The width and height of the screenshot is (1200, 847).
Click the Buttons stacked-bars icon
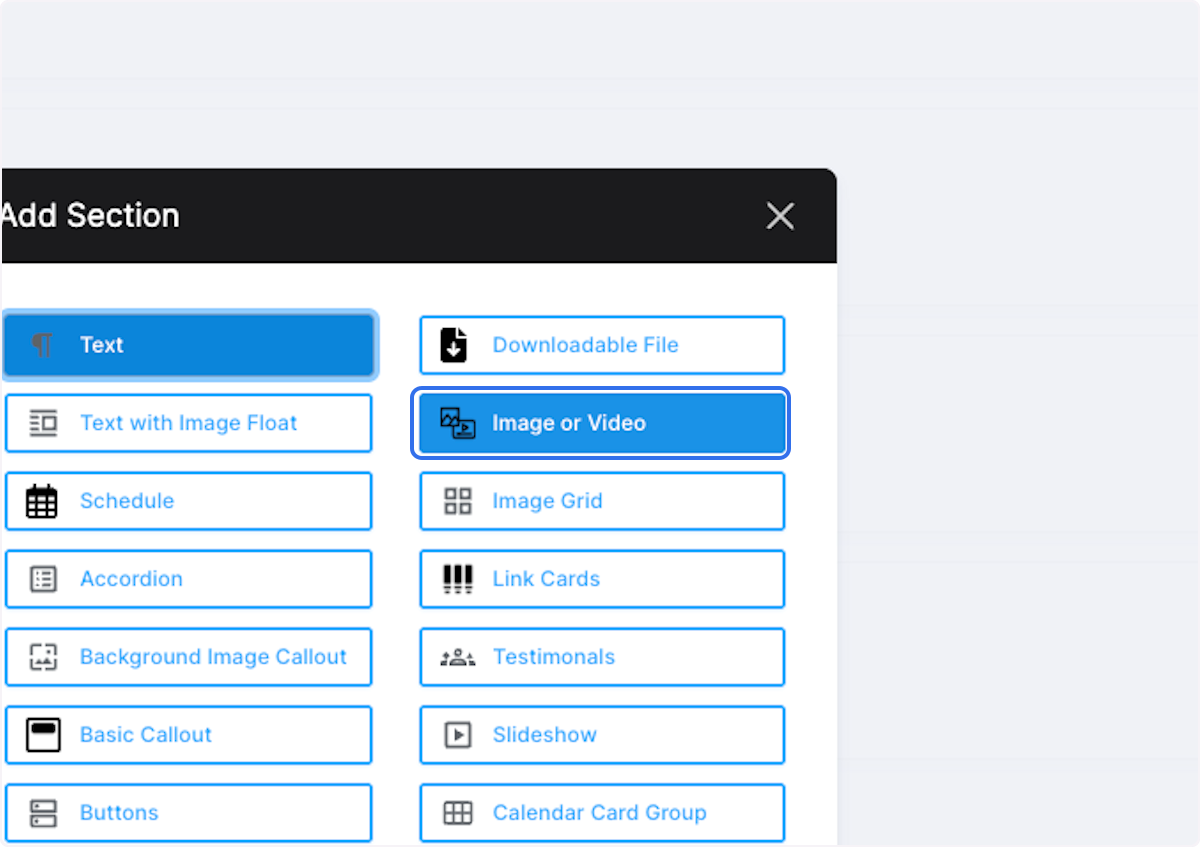[43, 813]
